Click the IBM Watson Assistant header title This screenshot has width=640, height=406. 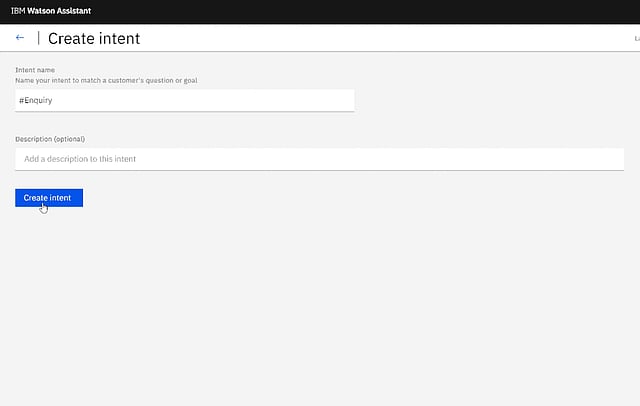pos(50,11)
